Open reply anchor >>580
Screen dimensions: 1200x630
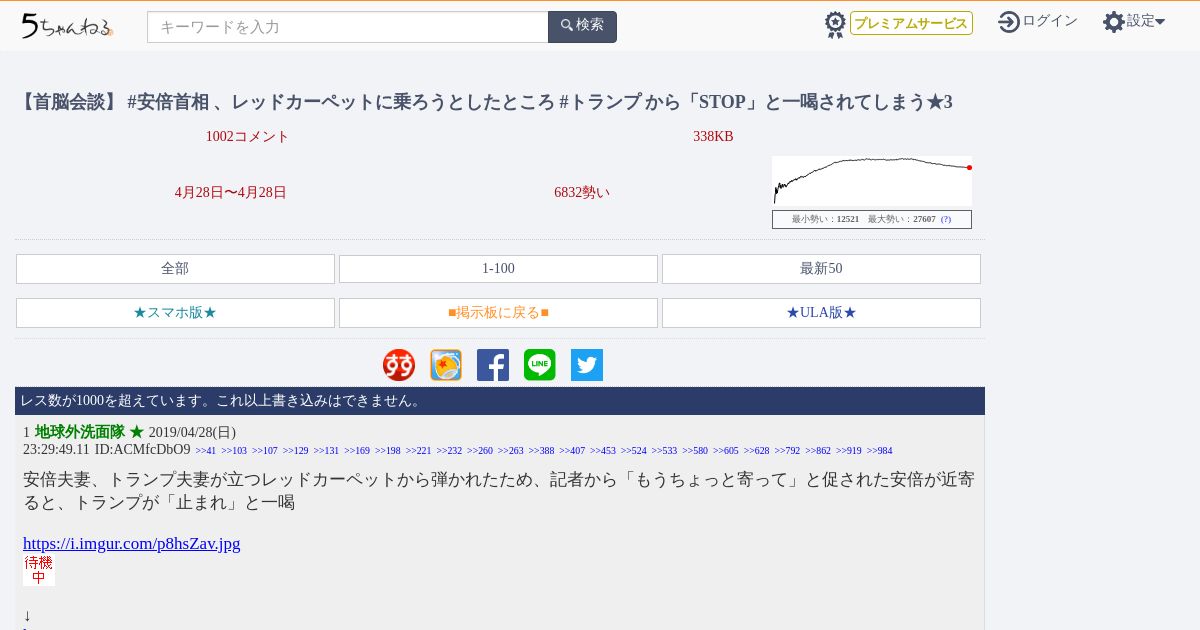pos(695,451)
